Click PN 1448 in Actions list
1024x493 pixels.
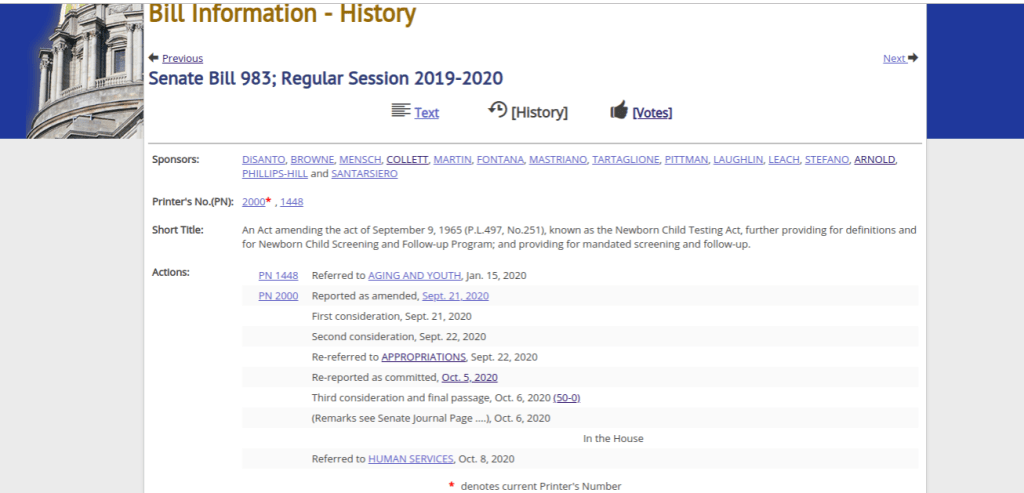click(278, 275)
